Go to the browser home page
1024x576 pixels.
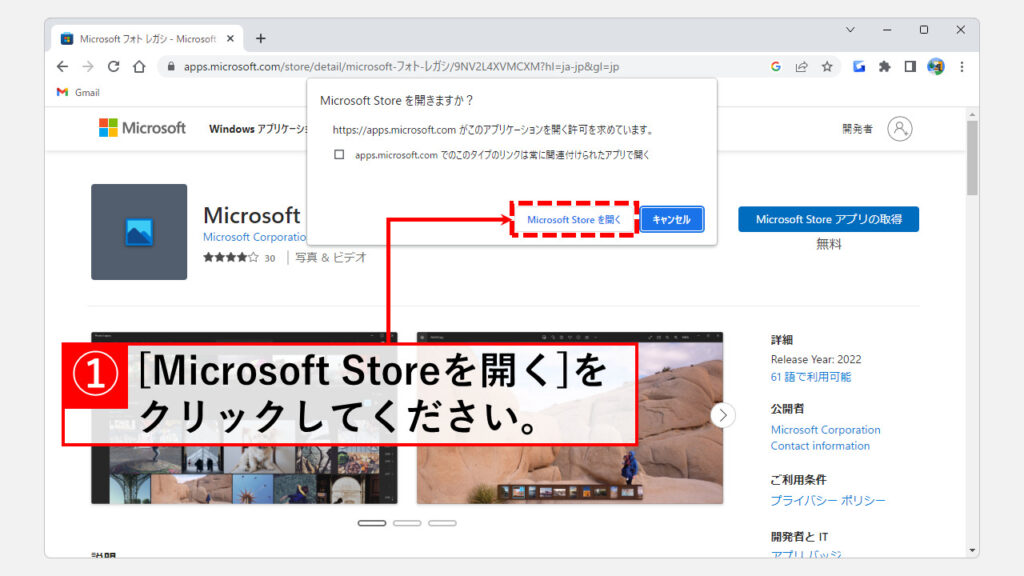(x=139, y=67)
